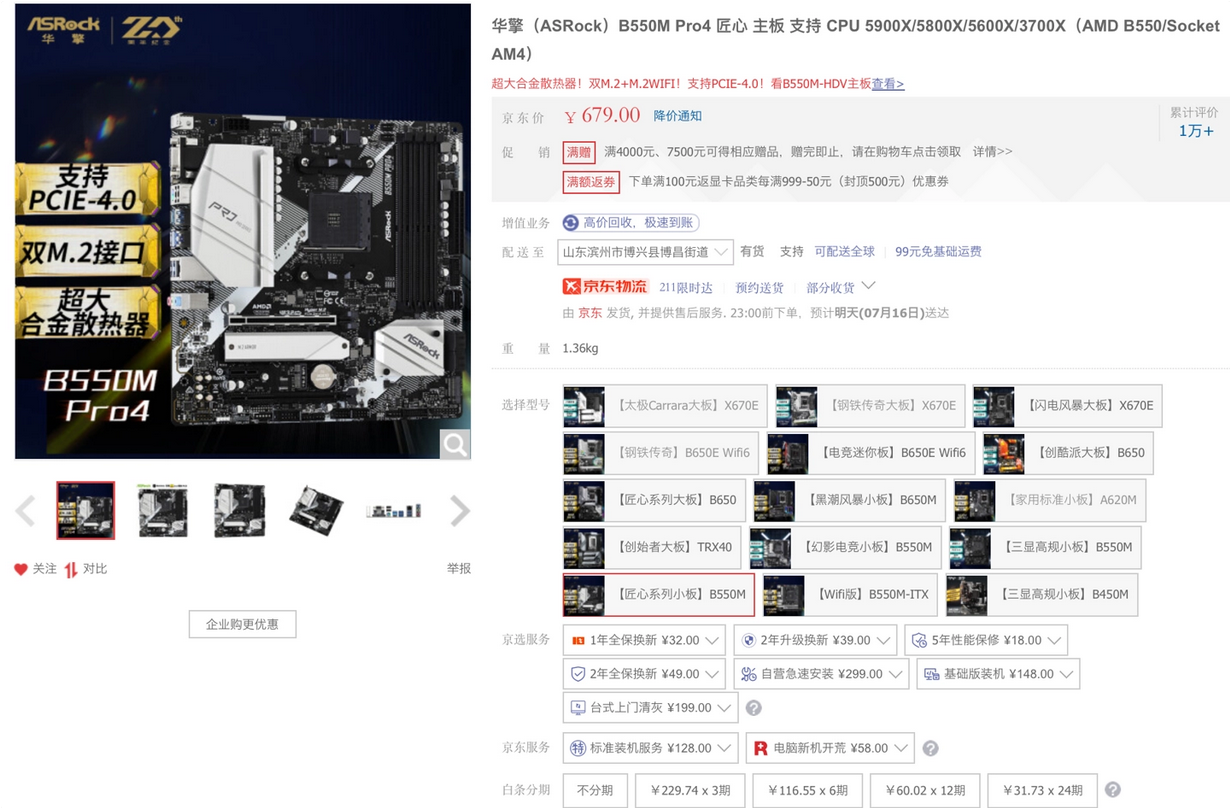Viewport: 1230px width, 808px height.
Task: Open 查看> link for B550M-HDV
Action: (888, 84)
